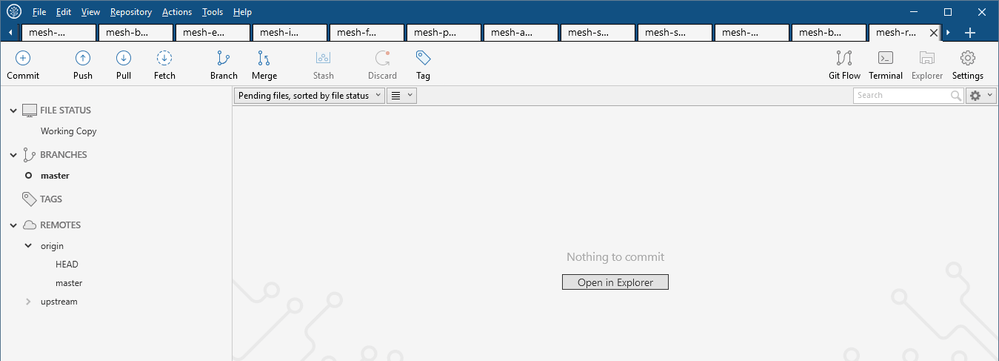Screen dimensions: 999x361
Task: Create a new branch with Branch icon
Action: pyautogui.click(x=224, y=59)
